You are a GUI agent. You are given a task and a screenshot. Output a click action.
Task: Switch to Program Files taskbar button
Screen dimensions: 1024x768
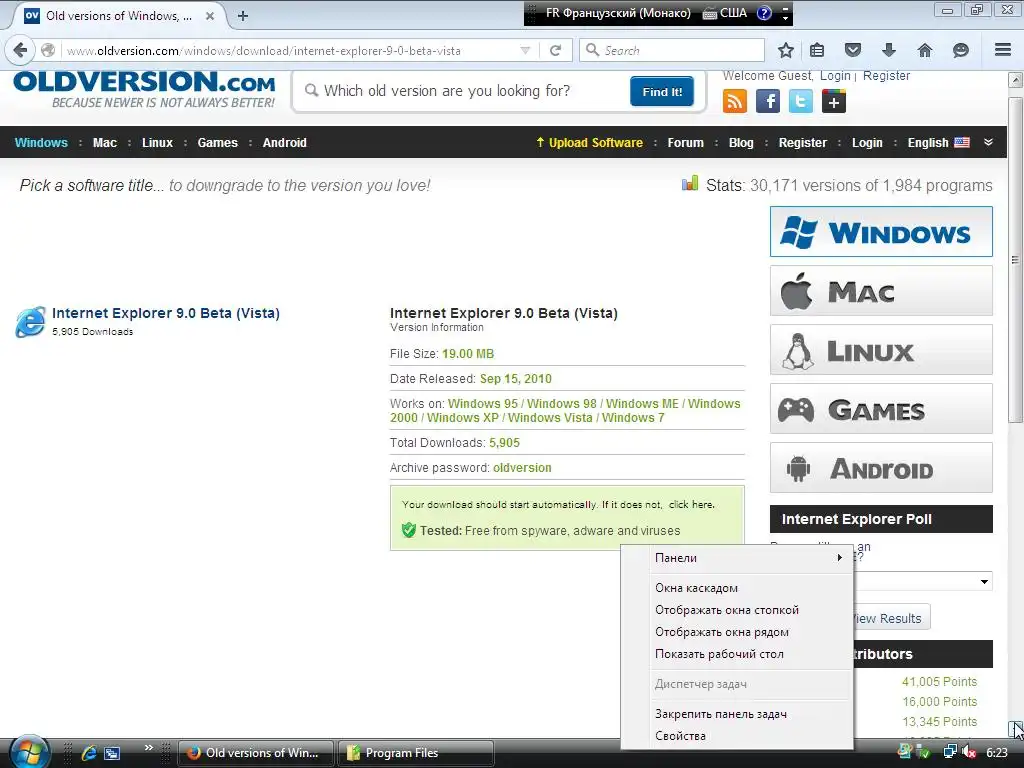[415, 753]
